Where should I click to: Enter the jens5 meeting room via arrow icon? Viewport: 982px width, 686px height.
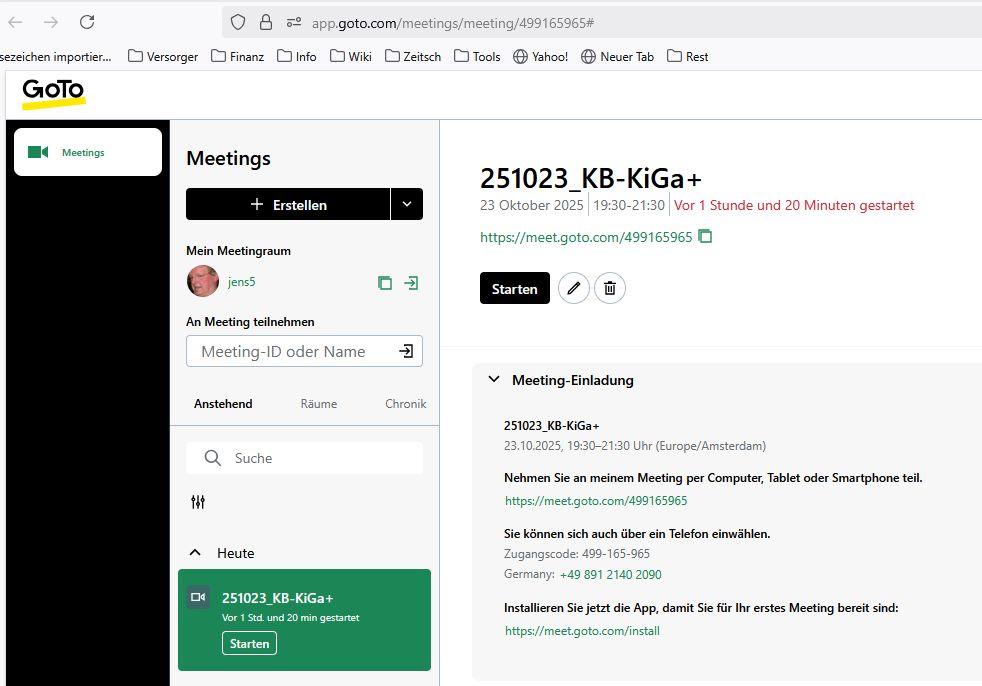click(x=411, y=283)
